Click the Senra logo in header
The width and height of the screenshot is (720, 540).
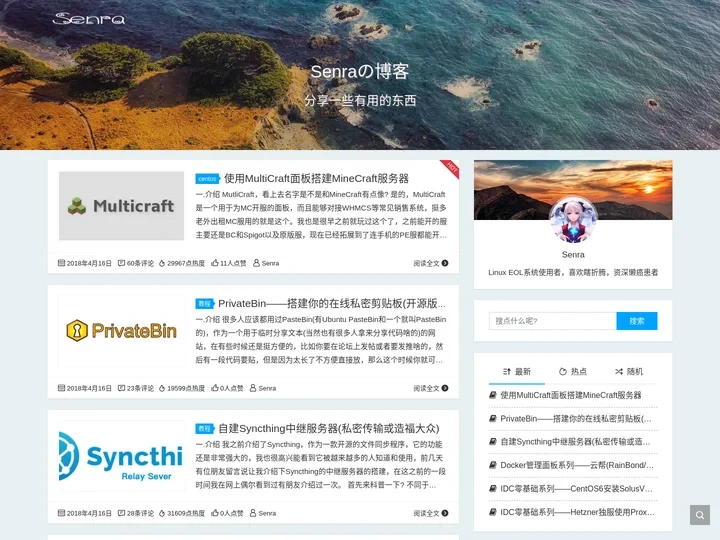tap(89, 18)
